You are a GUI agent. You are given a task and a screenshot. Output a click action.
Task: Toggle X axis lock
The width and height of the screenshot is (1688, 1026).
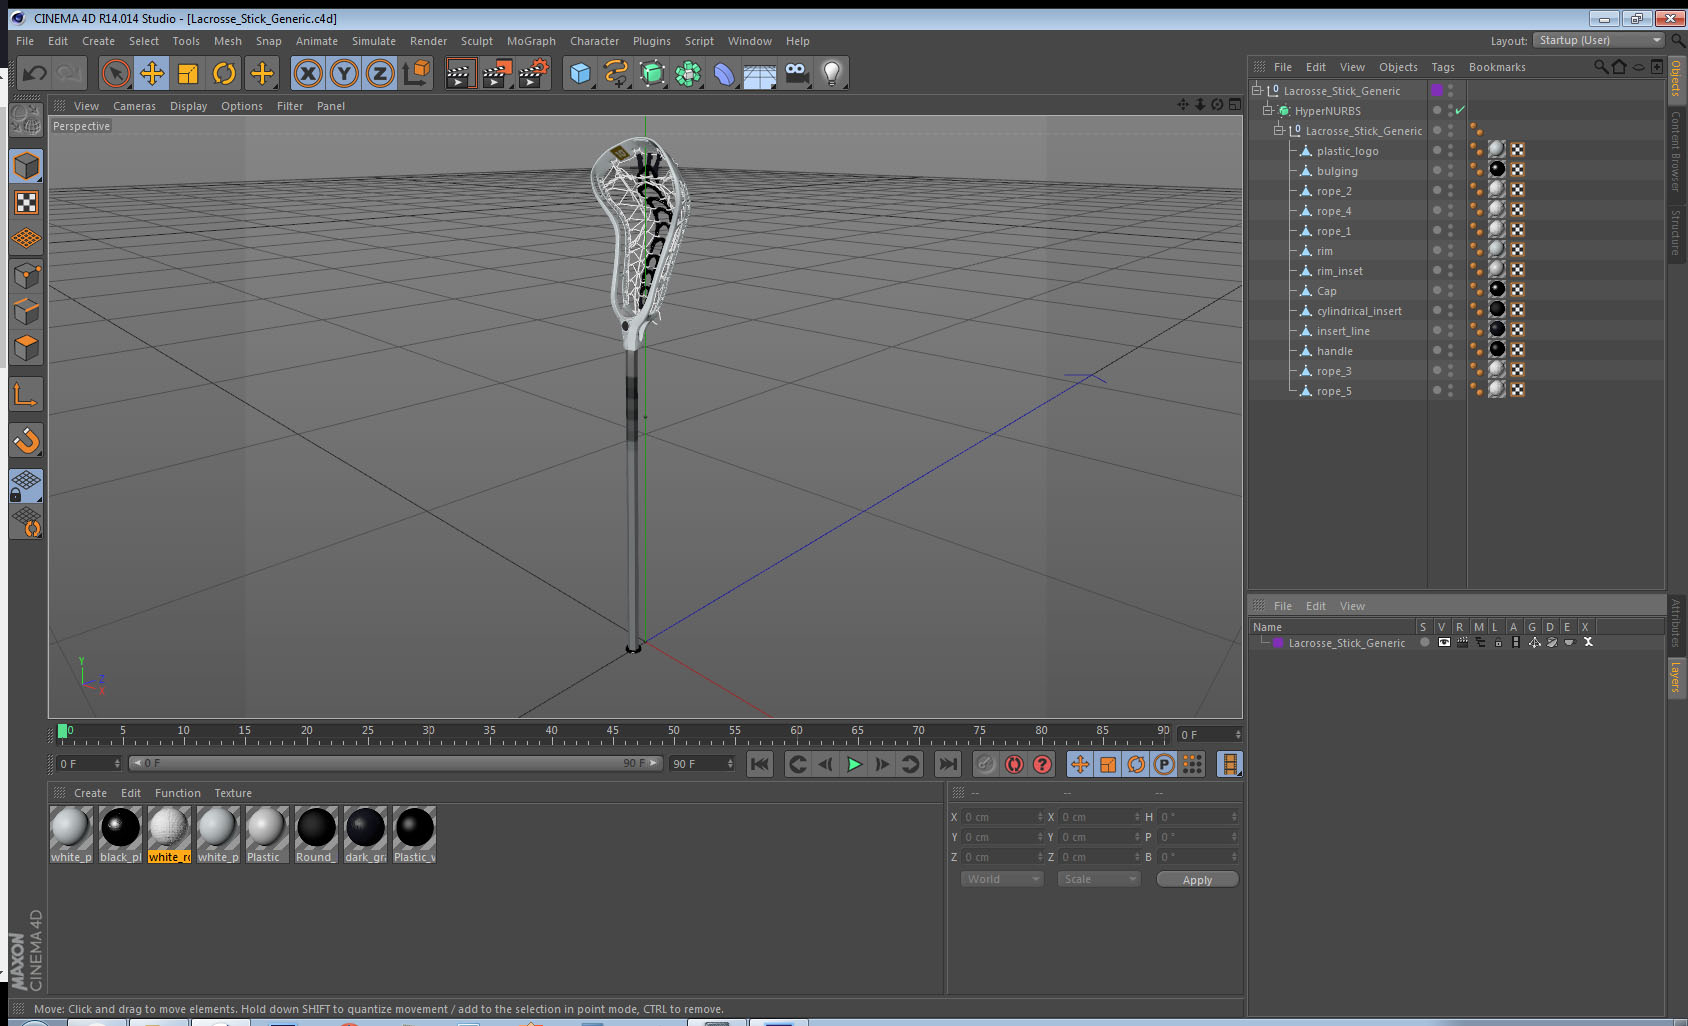[x=308, y=73]
